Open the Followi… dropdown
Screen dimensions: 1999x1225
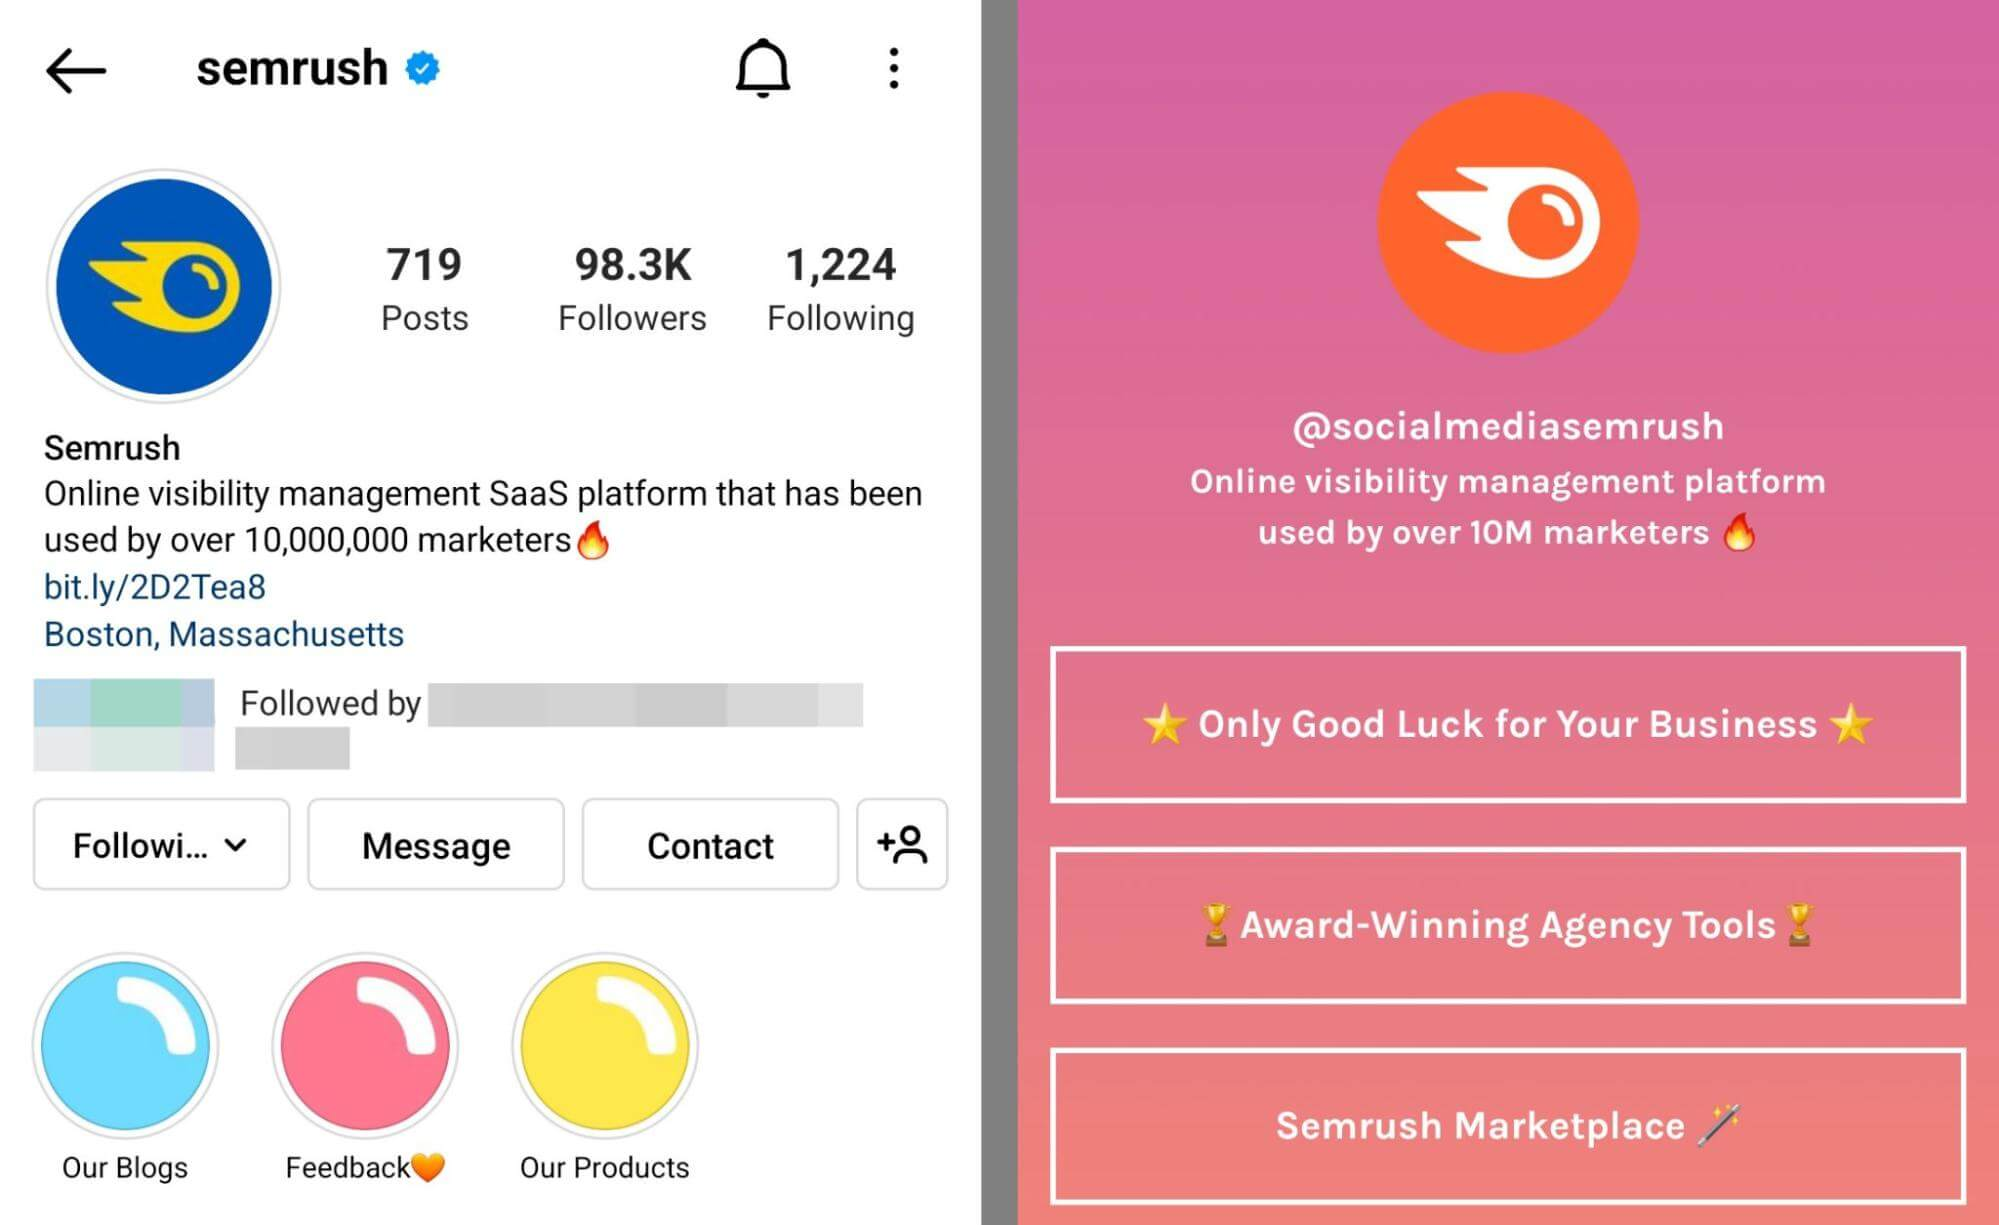[160, 845]
